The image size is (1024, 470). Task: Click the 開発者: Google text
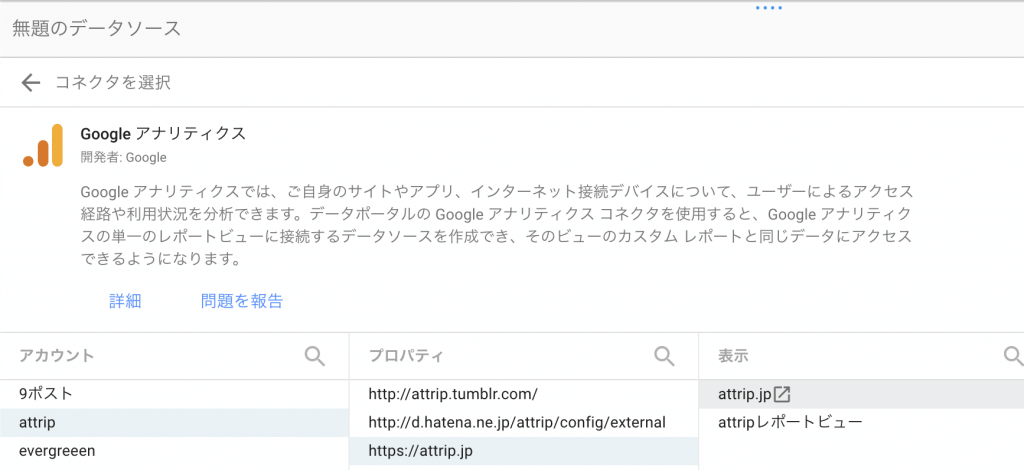click(123, 157)
